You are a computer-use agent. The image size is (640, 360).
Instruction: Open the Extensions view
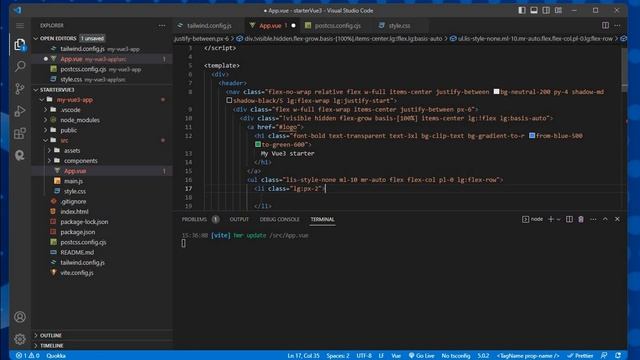click(x=20, y=133)
